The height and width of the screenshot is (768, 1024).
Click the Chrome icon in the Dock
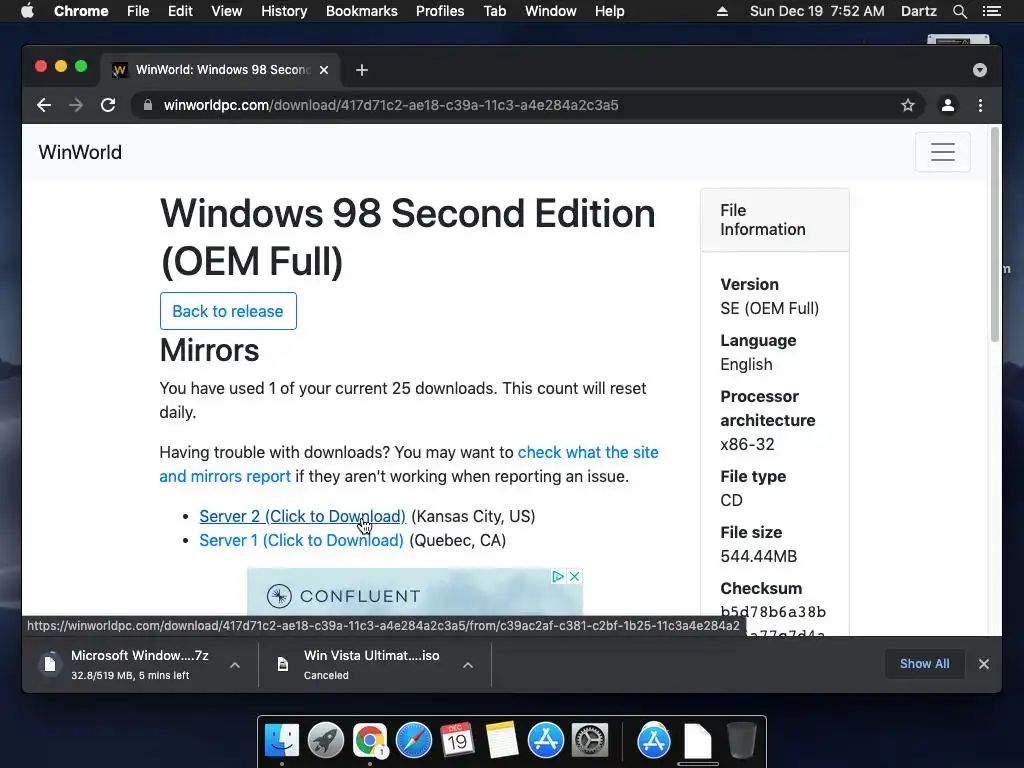click(370, 741)
